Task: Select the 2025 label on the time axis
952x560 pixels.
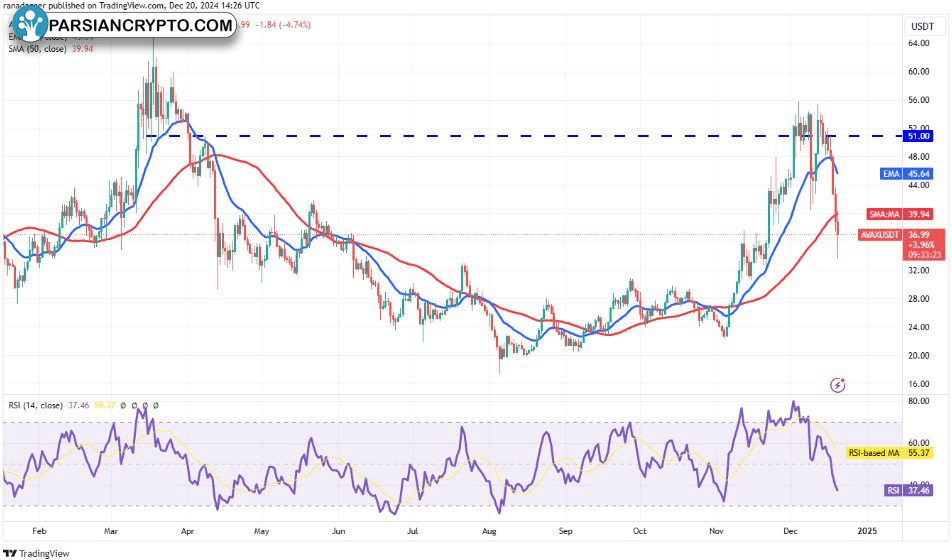Action: pyautogui.click(x=867, y=531)
